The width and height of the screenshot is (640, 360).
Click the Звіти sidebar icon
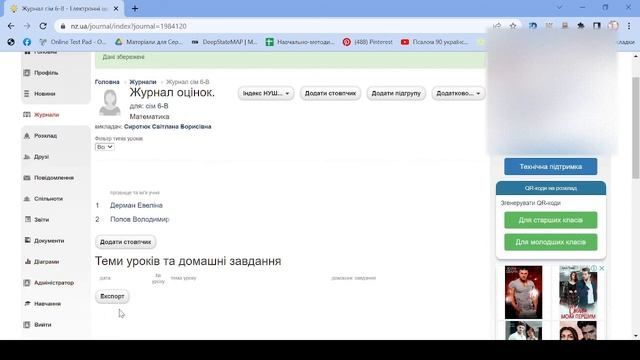click(27, 219)
